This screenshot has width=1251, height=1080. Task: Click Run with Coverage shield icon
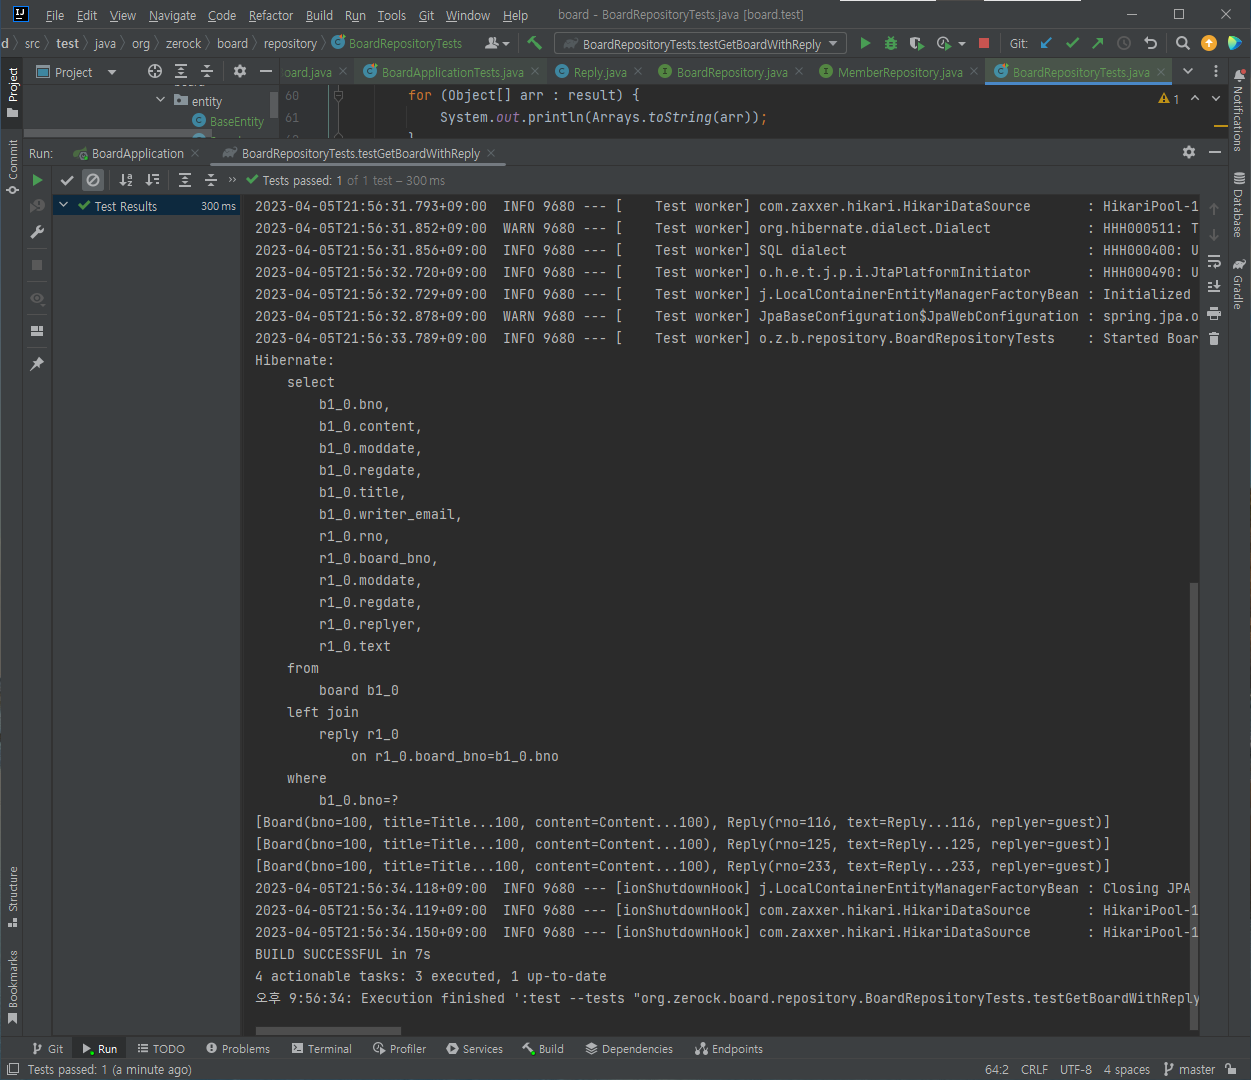916,43
